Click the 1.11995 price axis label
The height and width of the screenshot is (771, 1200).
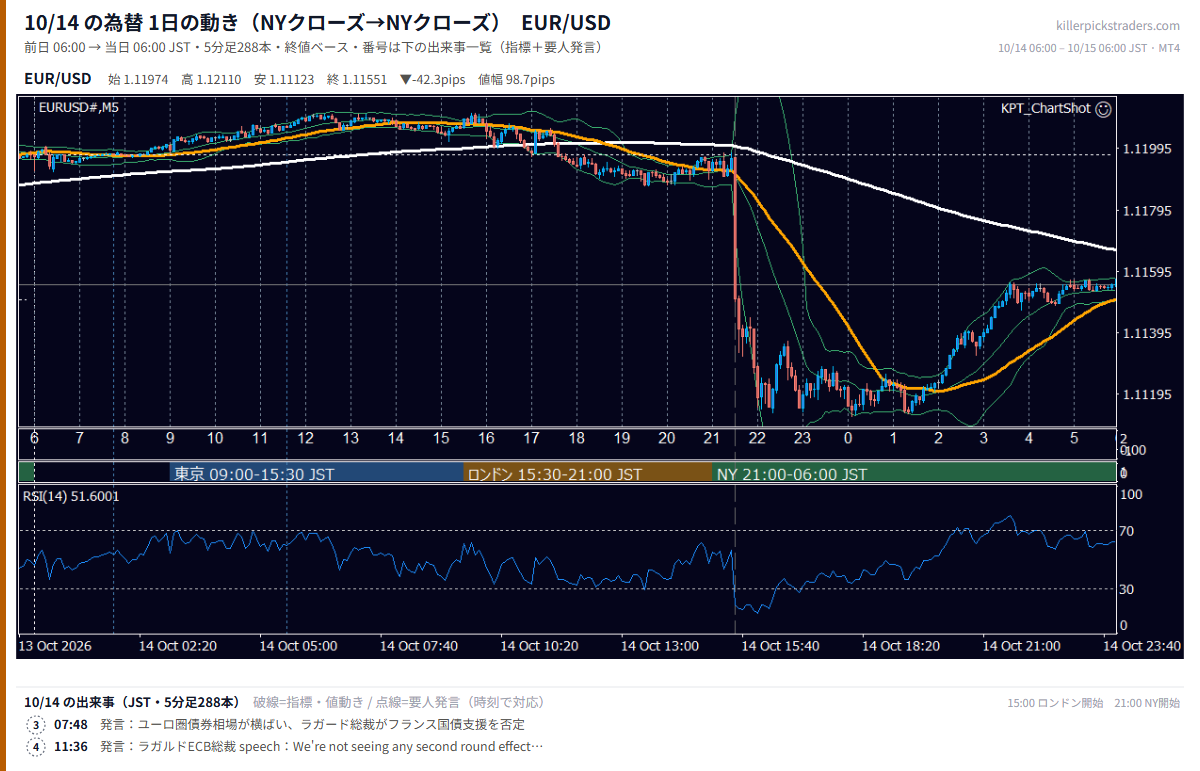[1148, 149]
